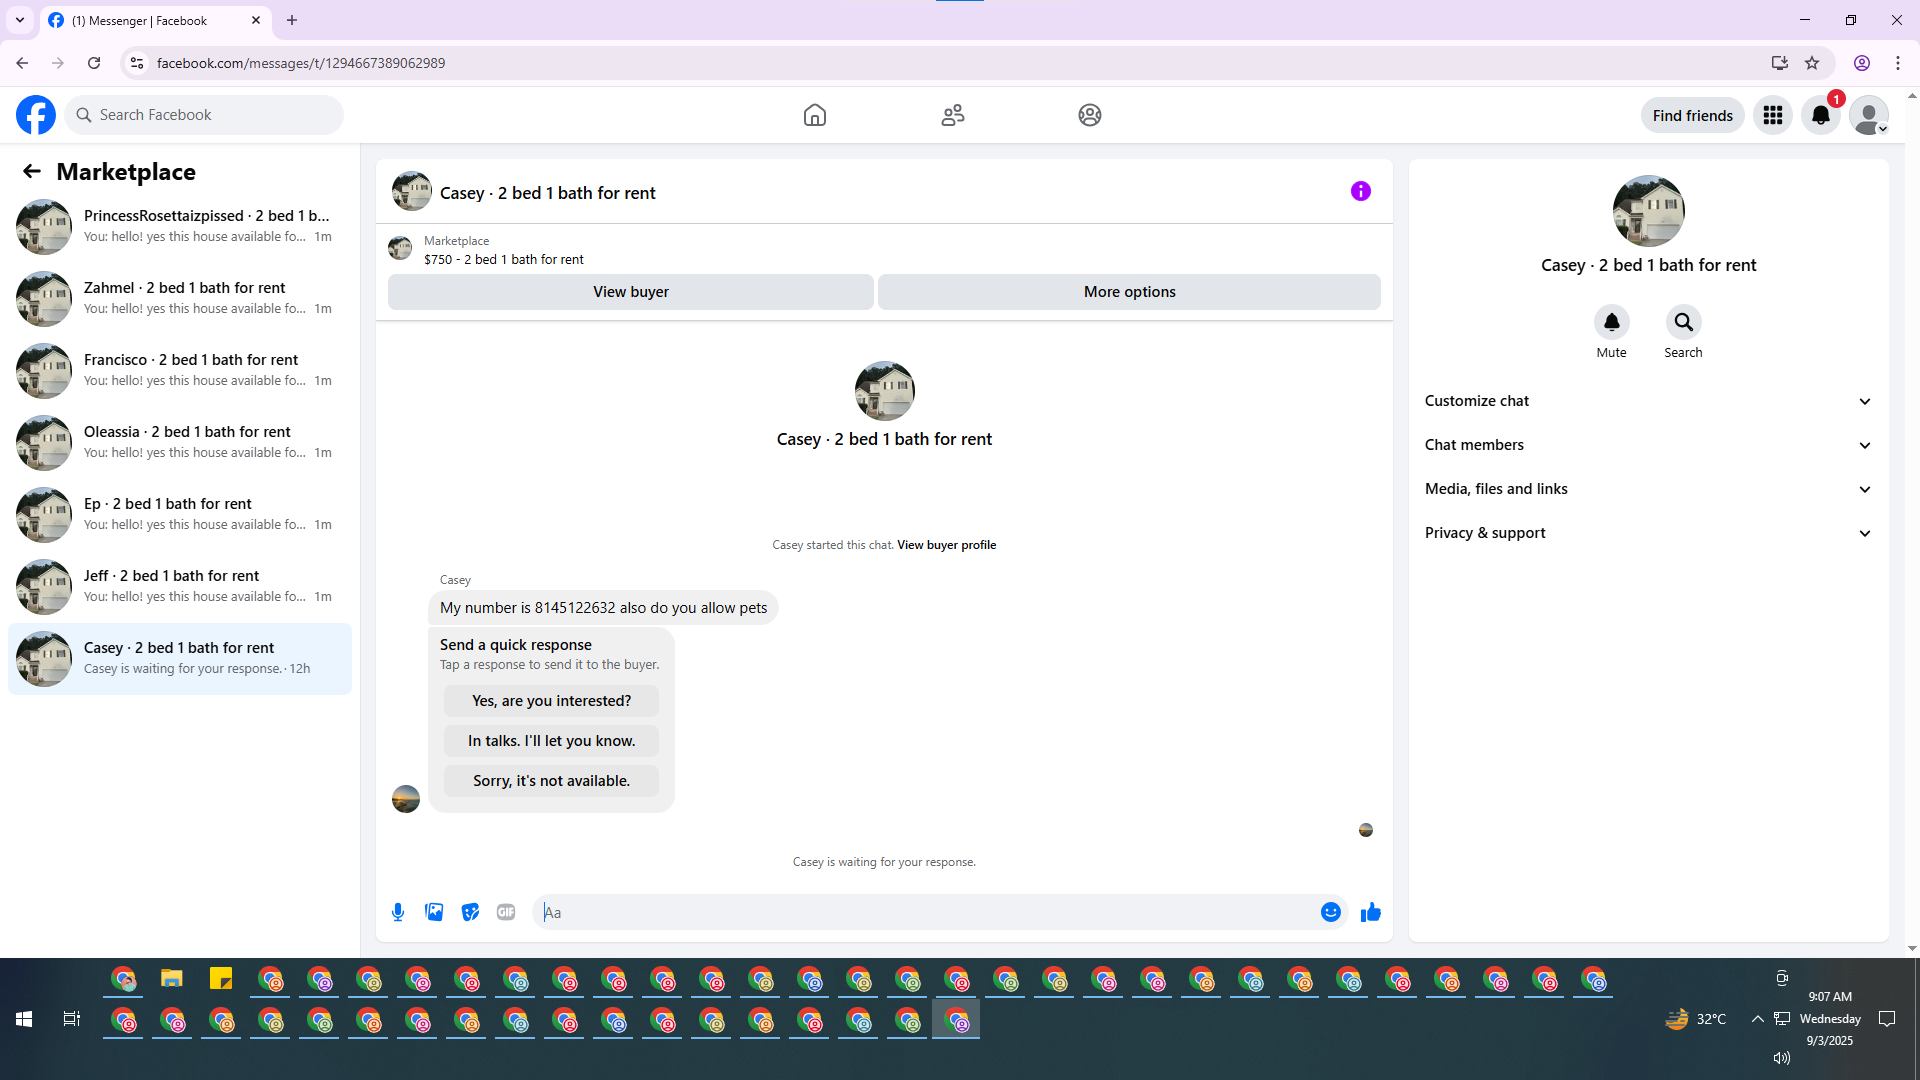This screenshot has height=1080, width=1920.
Task: Click More options button
Action: tap(1130, 292)
